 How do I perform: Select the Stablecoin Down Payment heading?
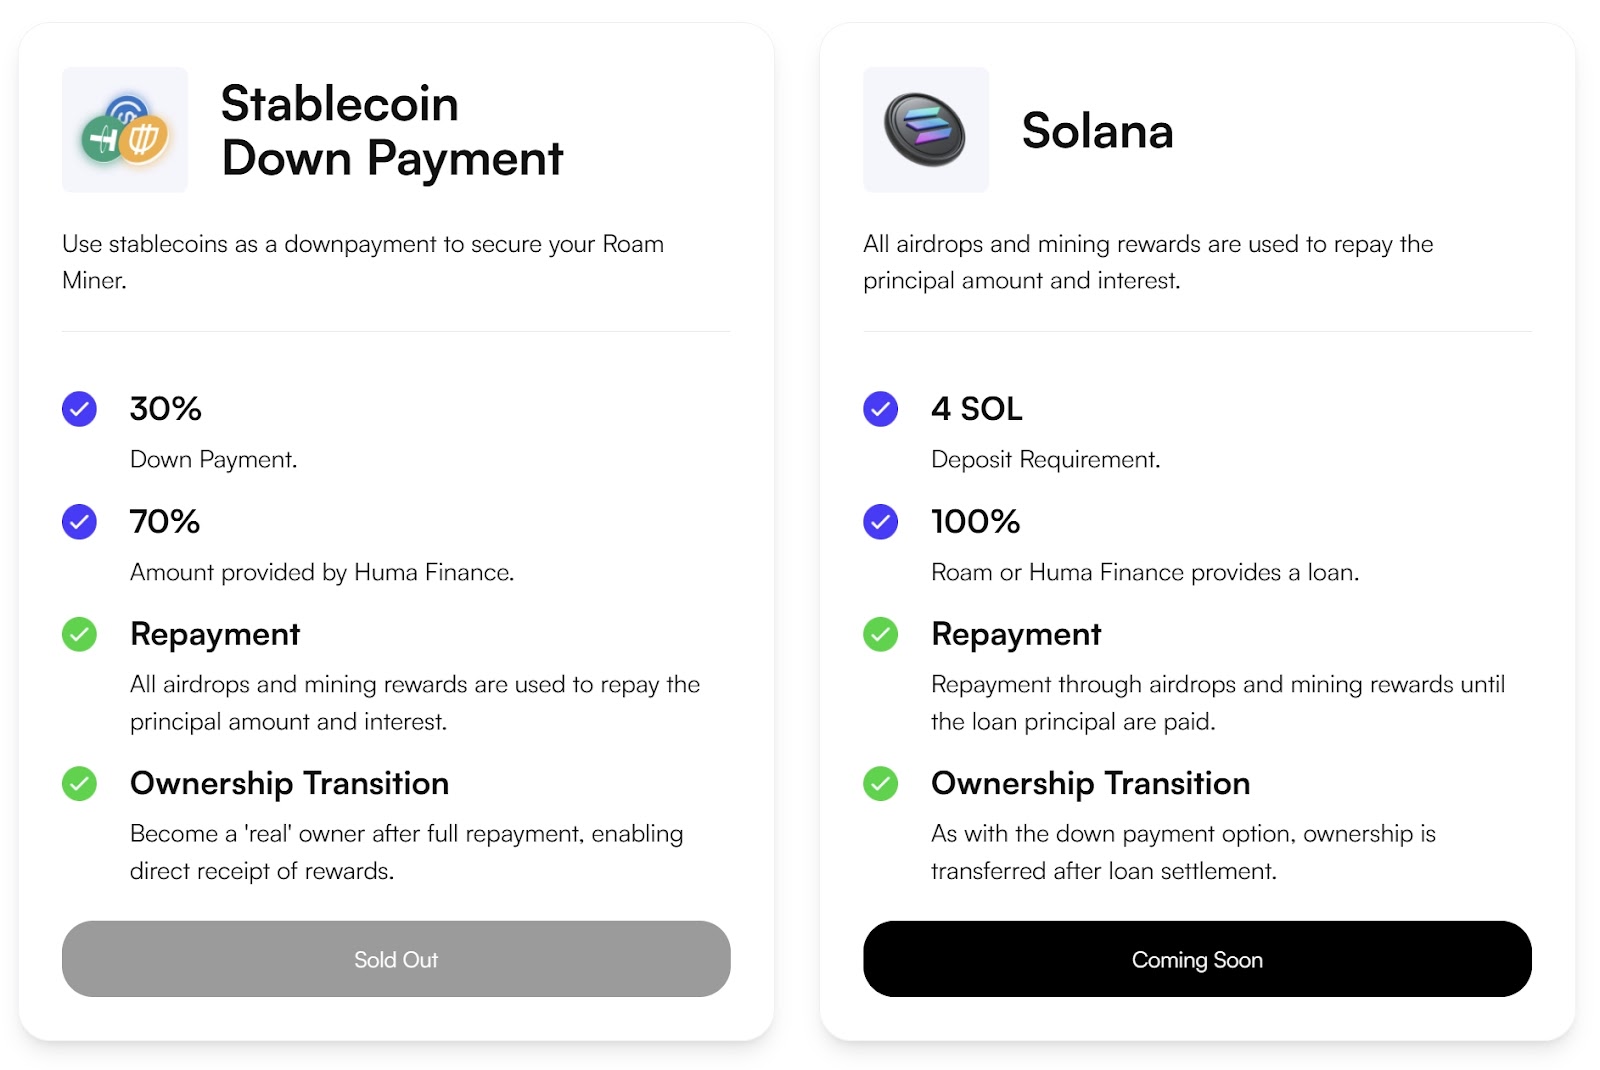pos(392,131)
